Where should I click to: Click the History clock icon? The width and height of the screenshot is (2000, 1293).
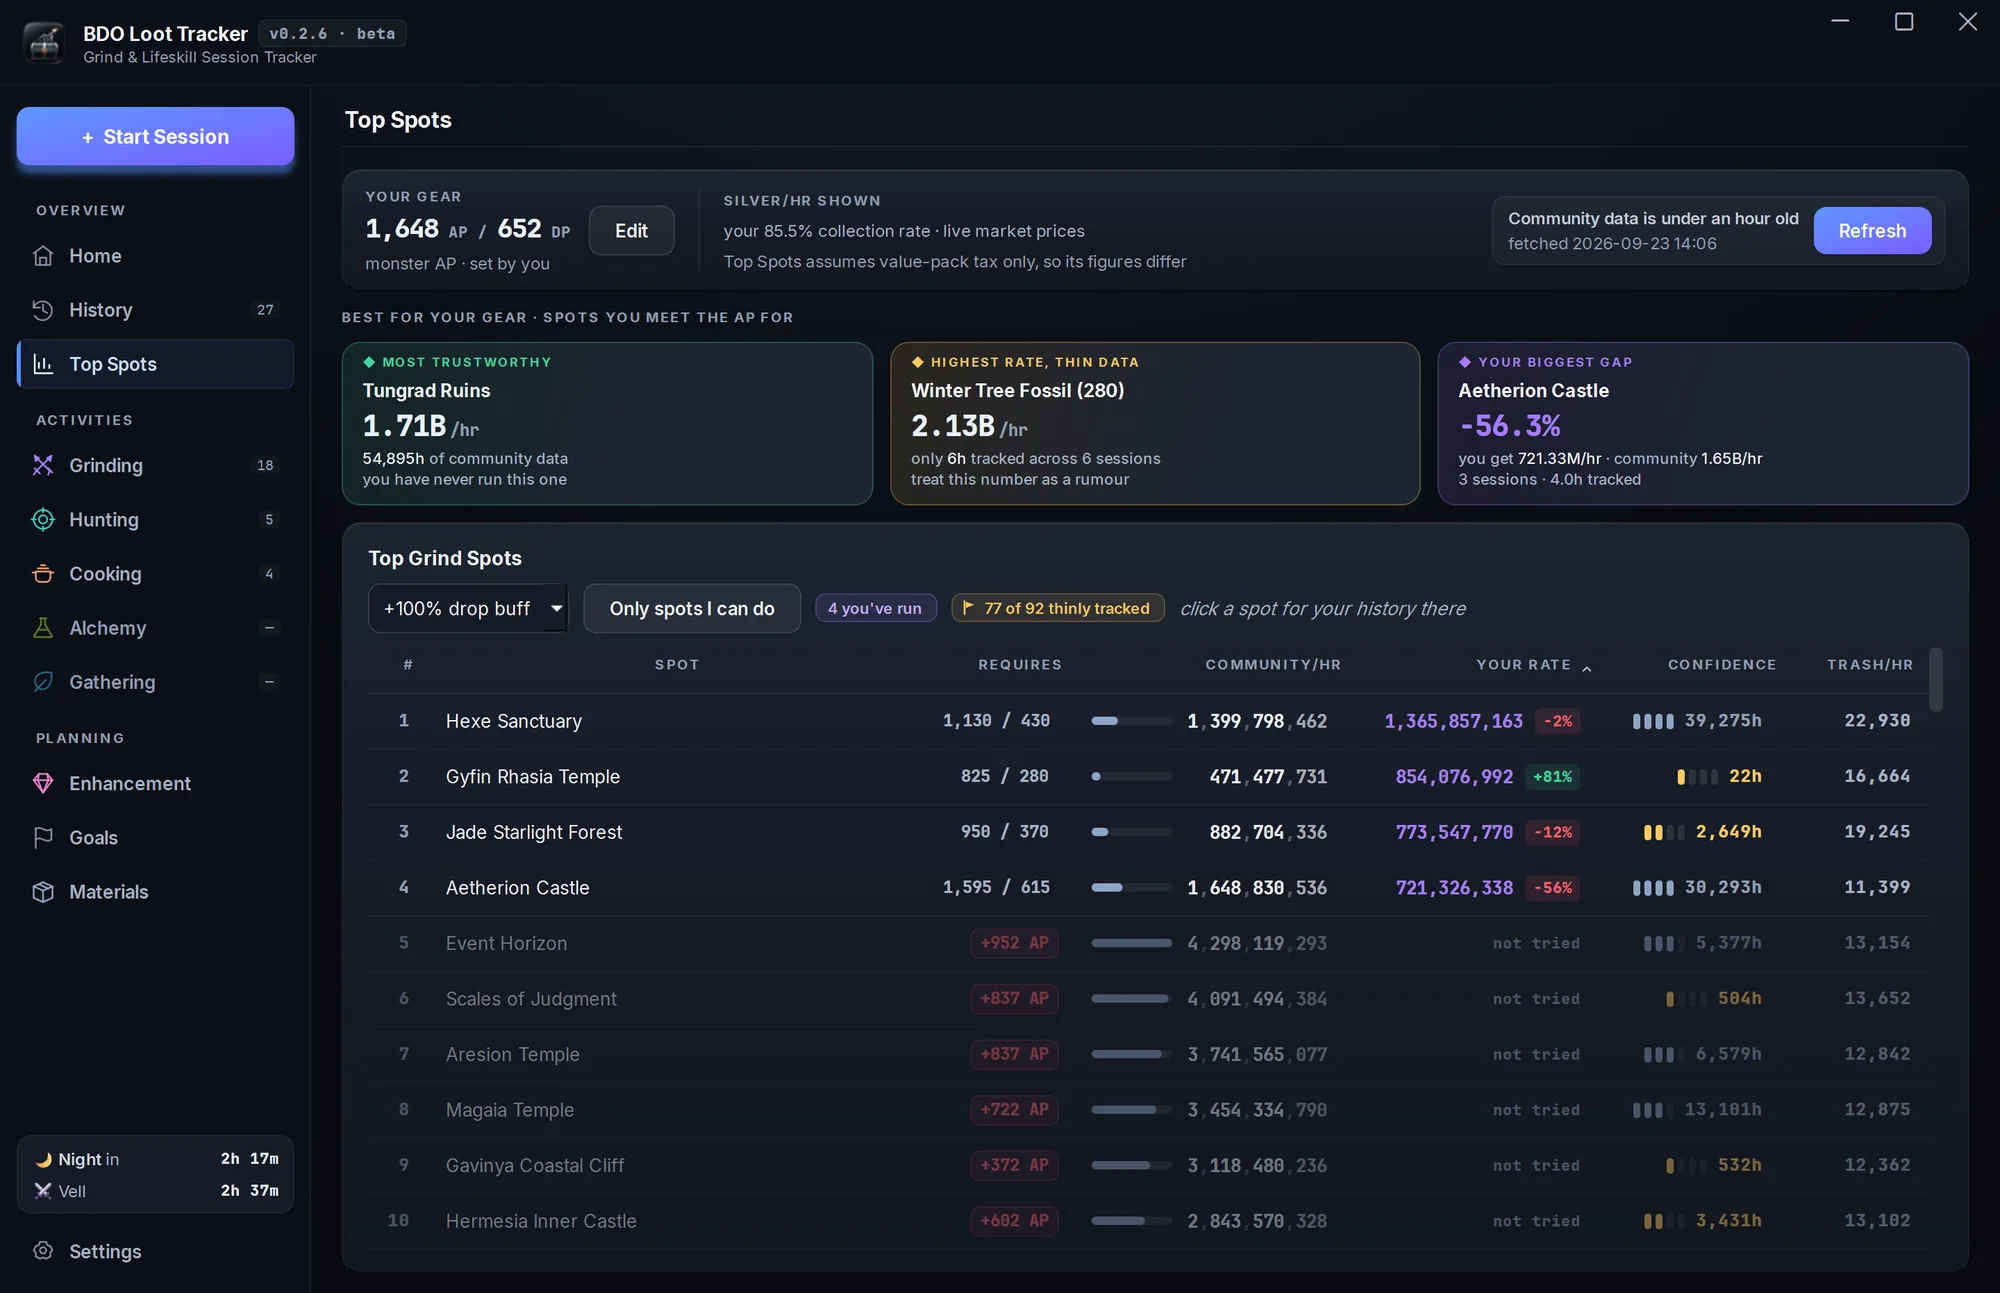click(x=43, y=310)
